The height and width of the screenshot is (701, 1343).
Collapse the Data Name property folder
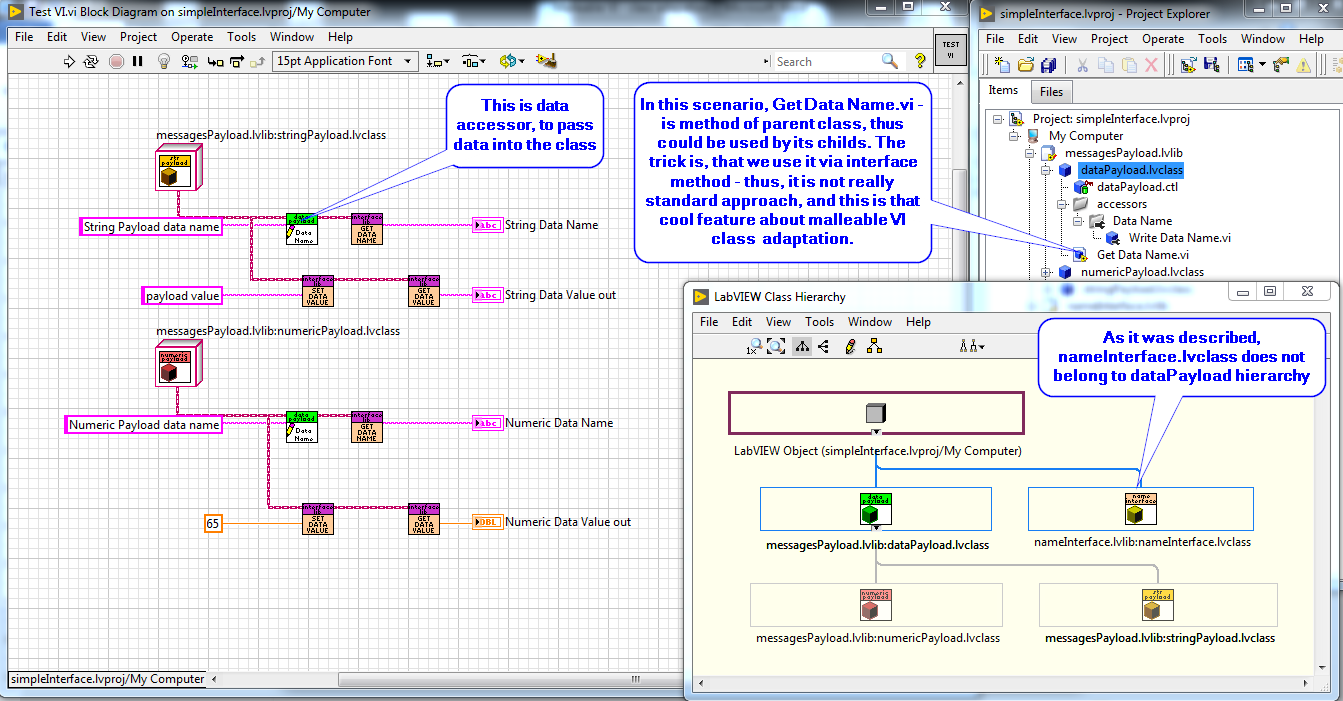pyautogui.click(x=1079, y=221)
